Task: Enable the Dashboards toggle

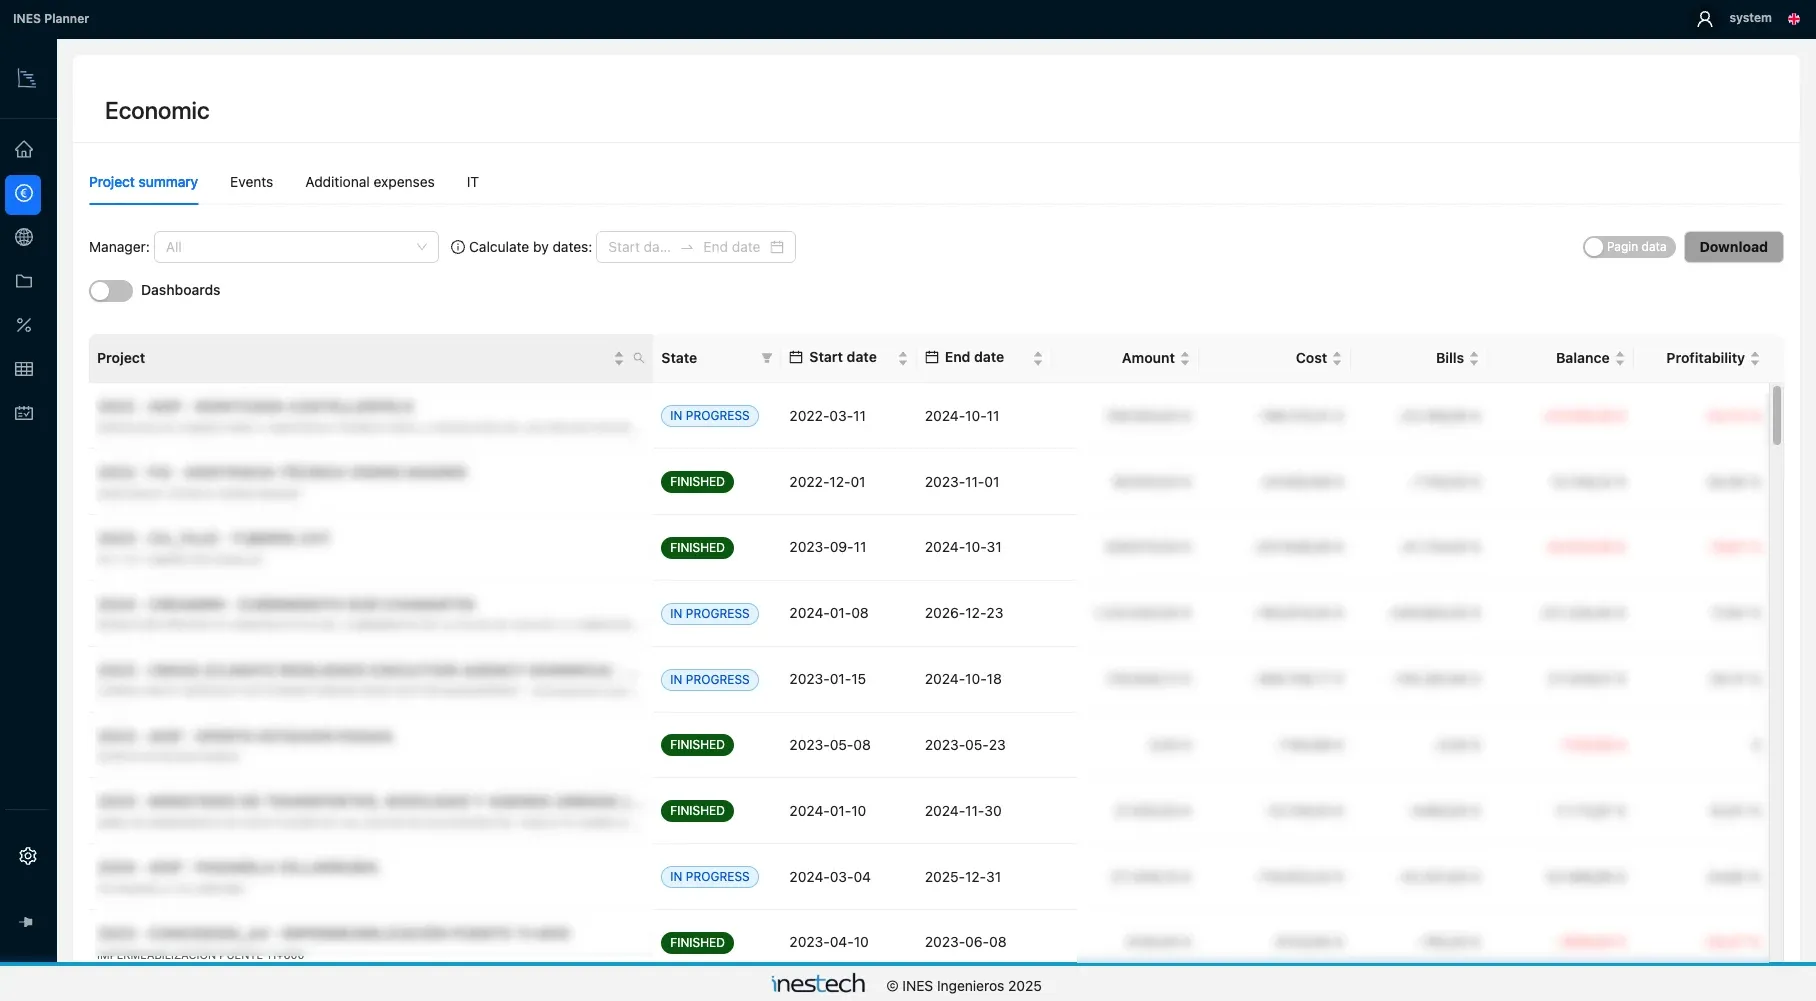Action: (x=111, y=290)
